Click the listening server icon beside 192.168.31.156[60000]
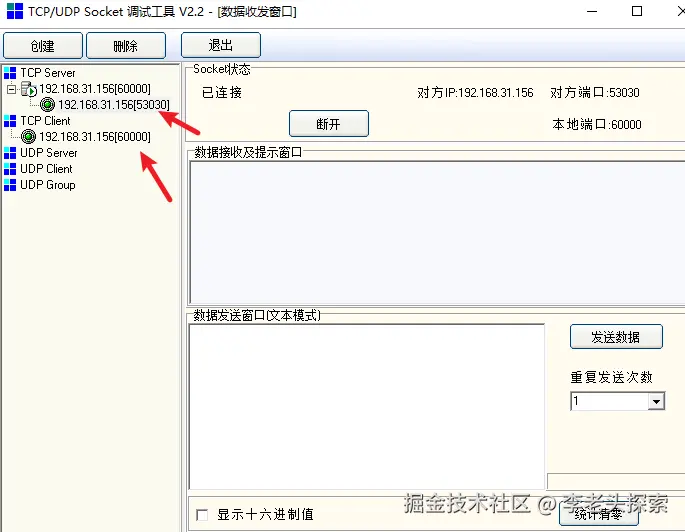The image size is (685, 532). (29, 89)
